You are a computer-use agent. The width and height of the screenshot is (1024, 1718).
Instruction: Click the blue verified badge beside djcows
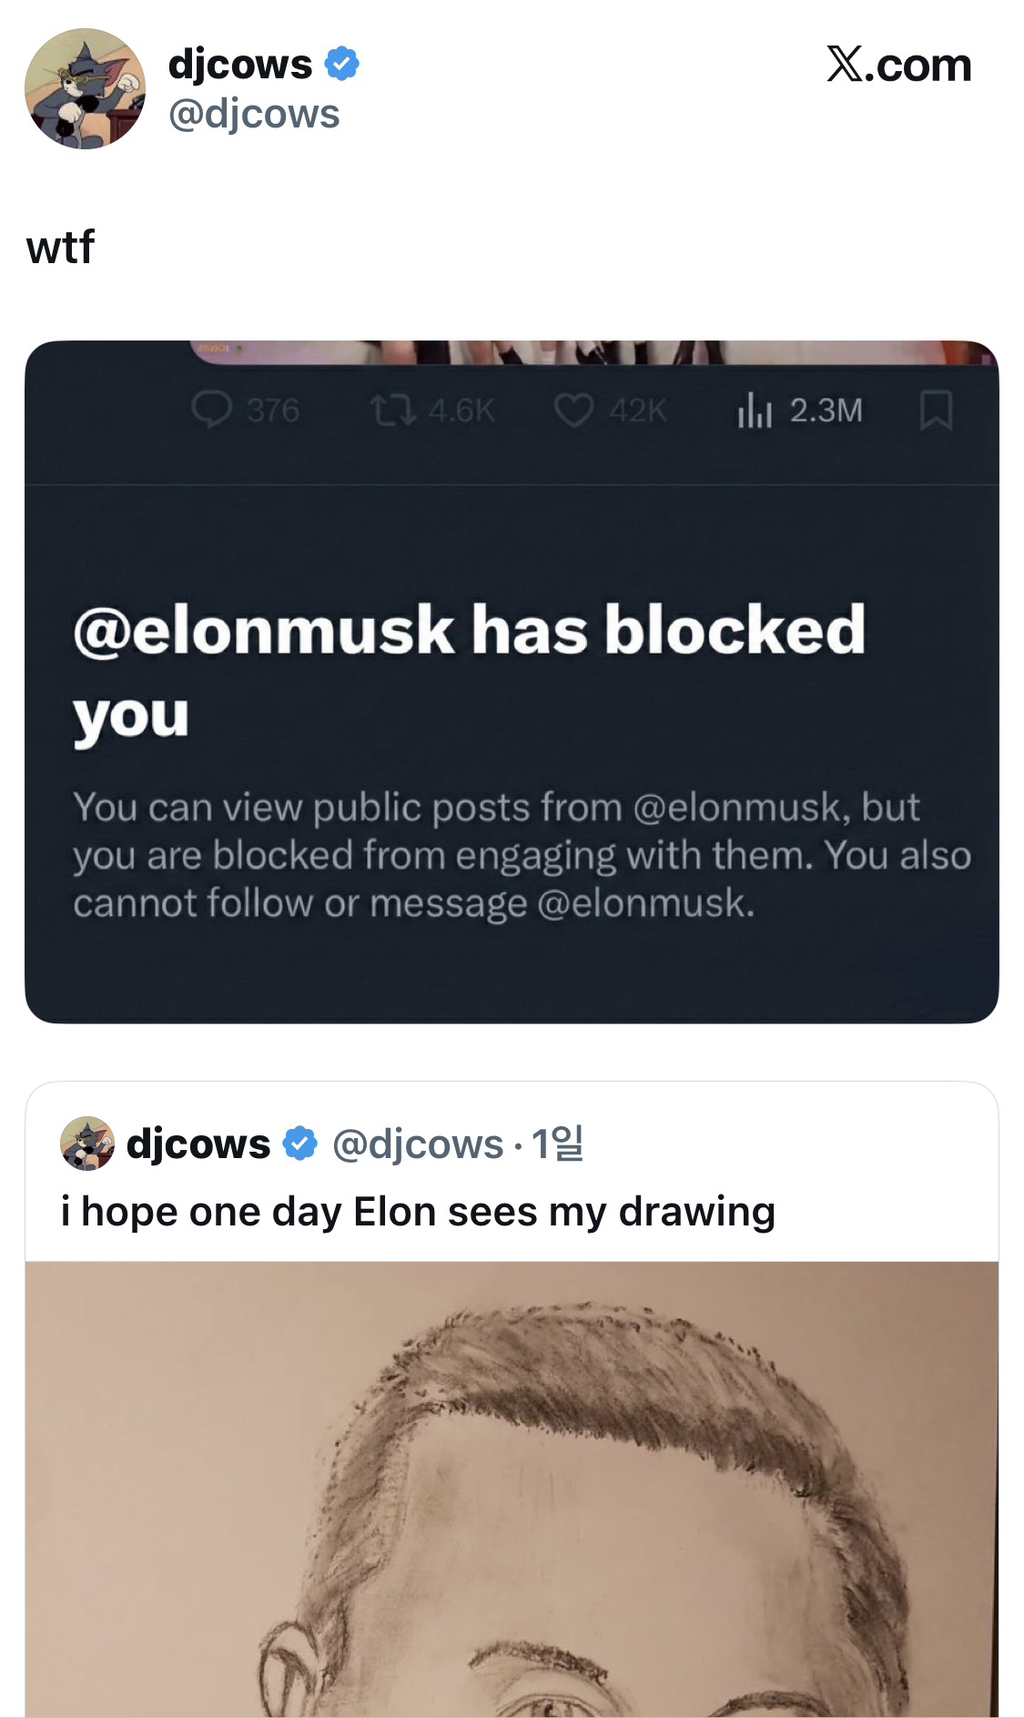click(x=342, y=64)
